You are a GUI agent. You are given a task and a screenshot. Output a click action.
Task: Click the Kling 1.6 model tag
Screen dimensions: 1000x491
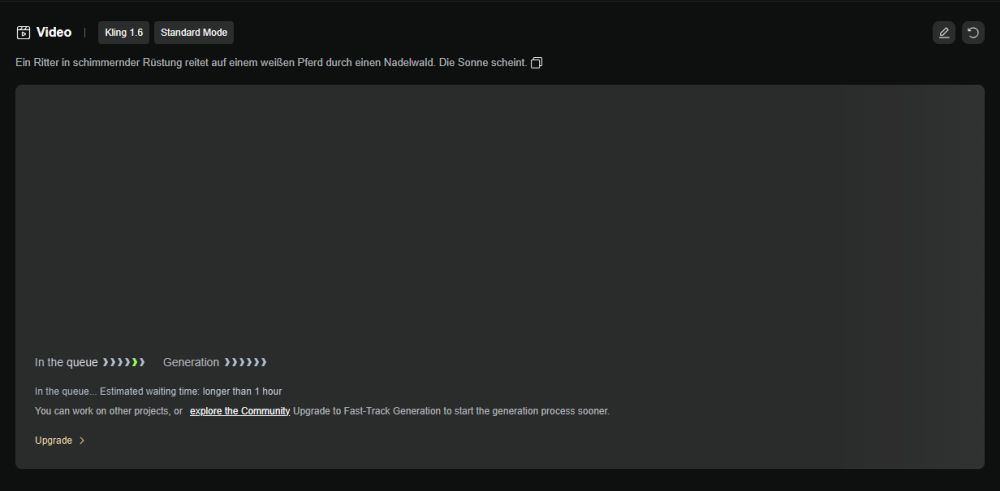[124, 33]
